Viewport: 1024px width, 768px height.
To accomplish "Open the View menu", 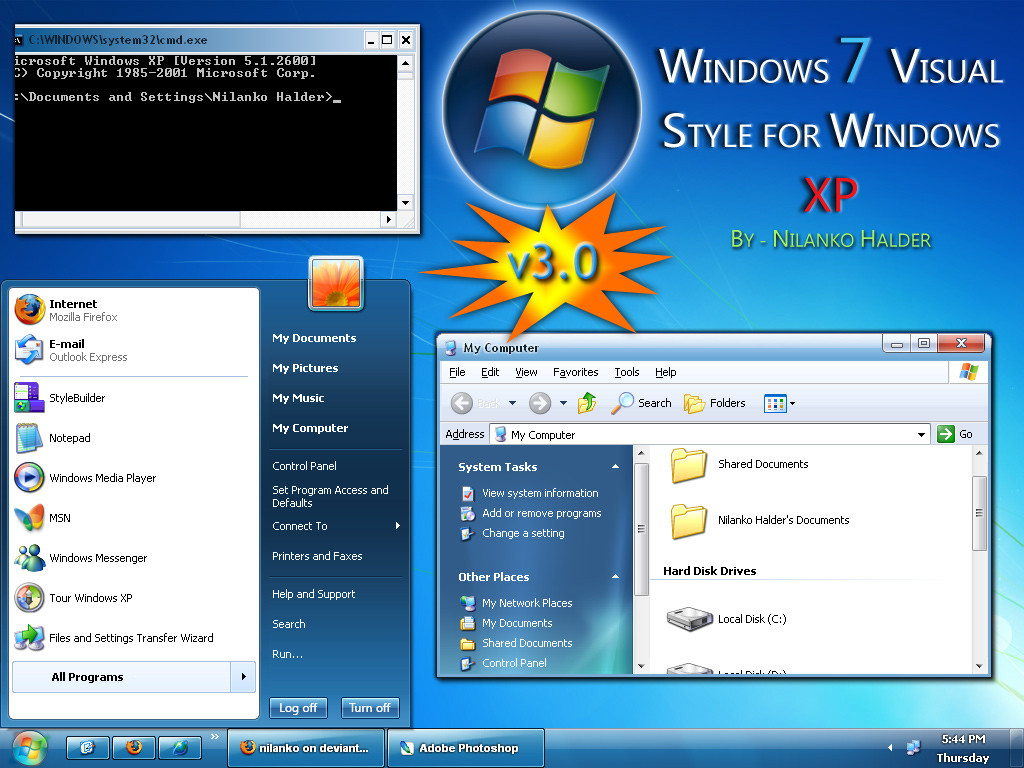I will (x=526, y=372).
